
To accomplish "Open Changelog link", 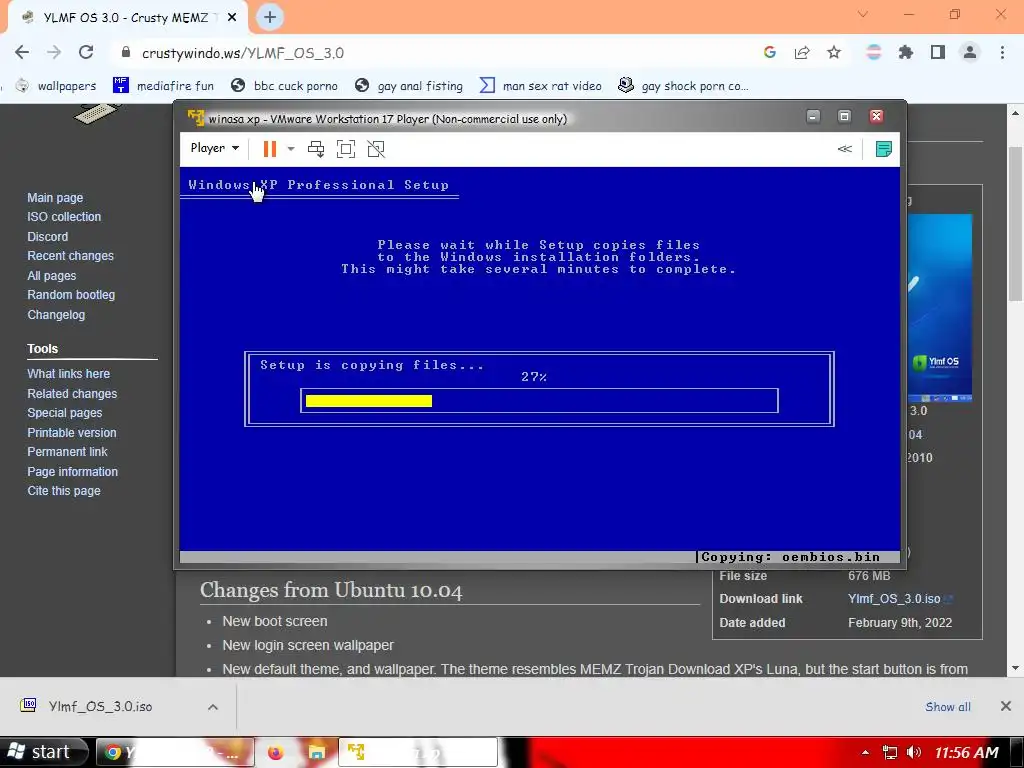I will point(56,315).
